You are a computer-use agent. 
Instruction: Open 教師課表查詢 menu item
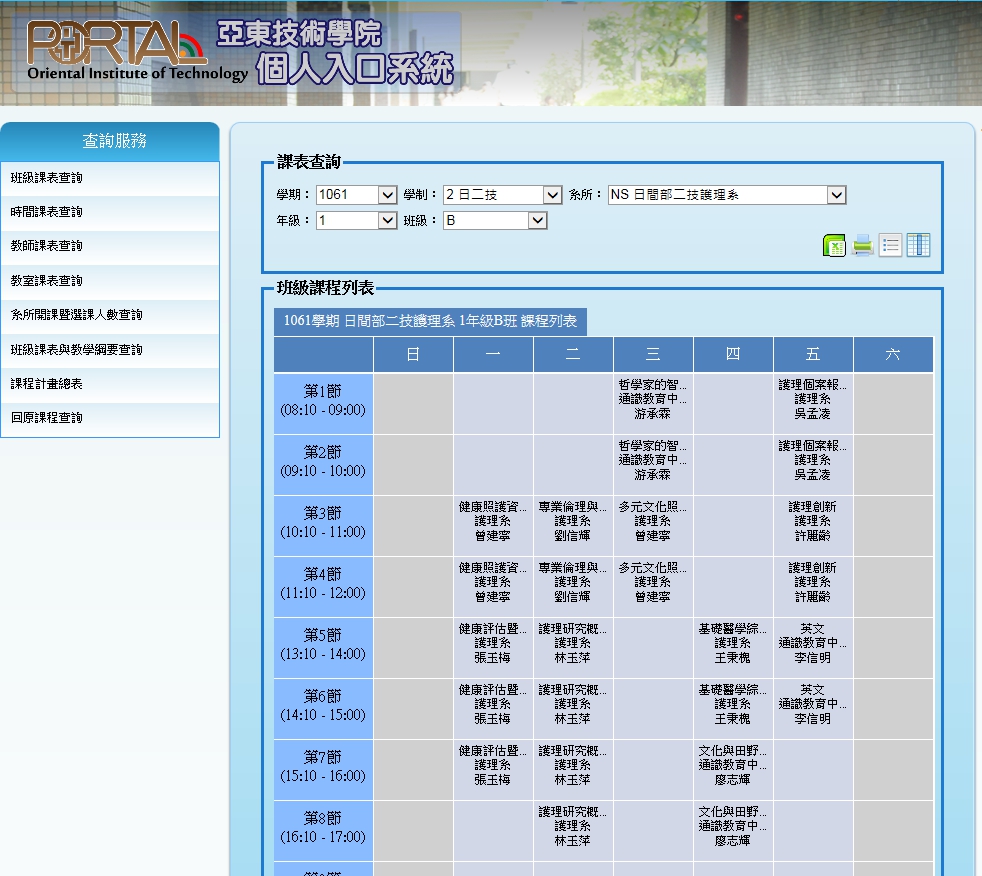[x=110, y=247]
